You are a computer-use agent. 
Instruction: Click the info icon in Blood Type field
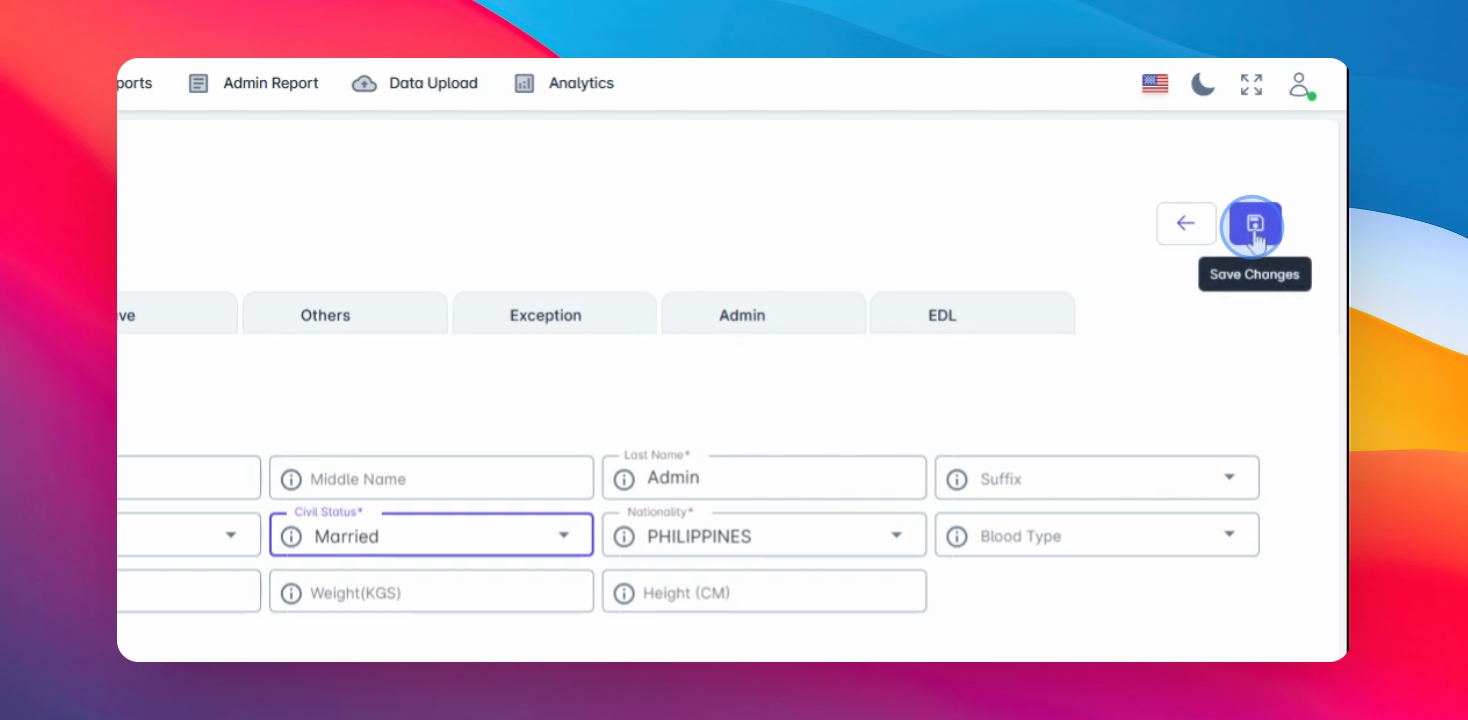click(957, 537)
